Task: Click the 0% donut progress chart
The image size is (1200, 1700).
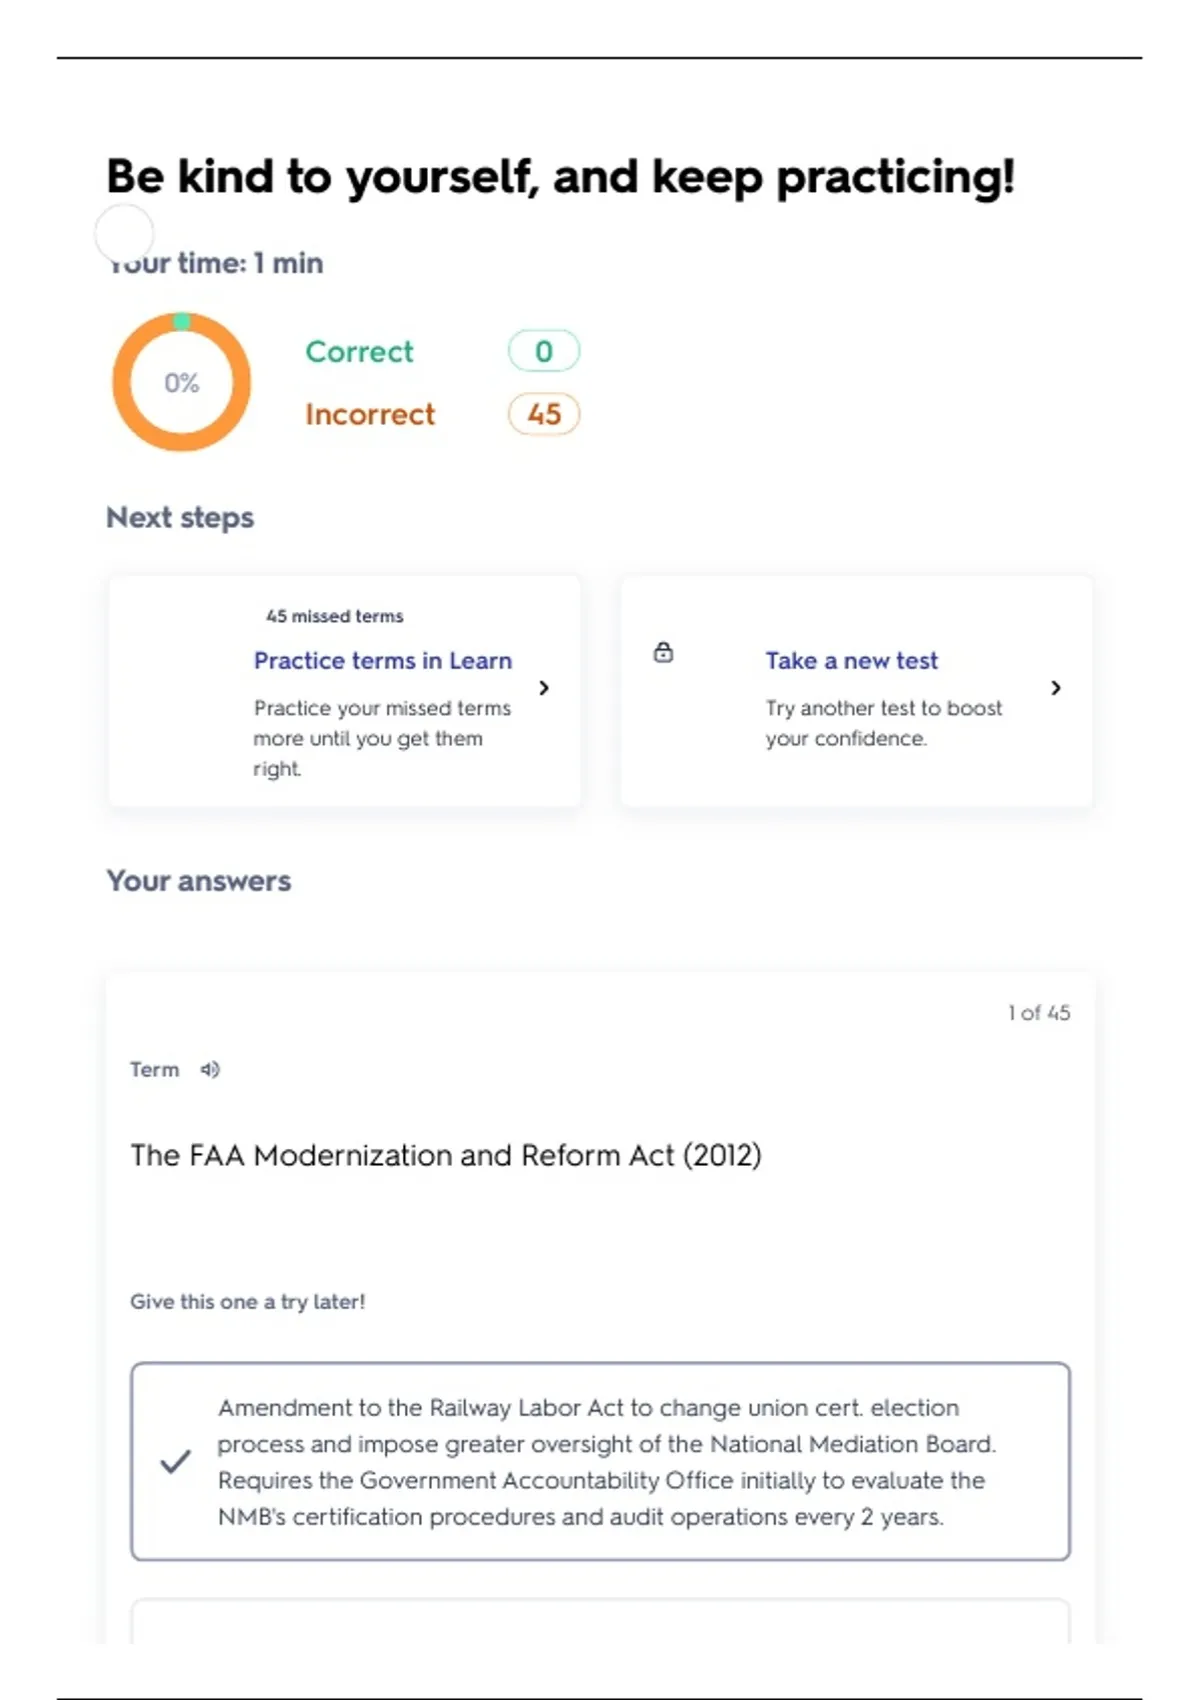Action: pos(181,382)
